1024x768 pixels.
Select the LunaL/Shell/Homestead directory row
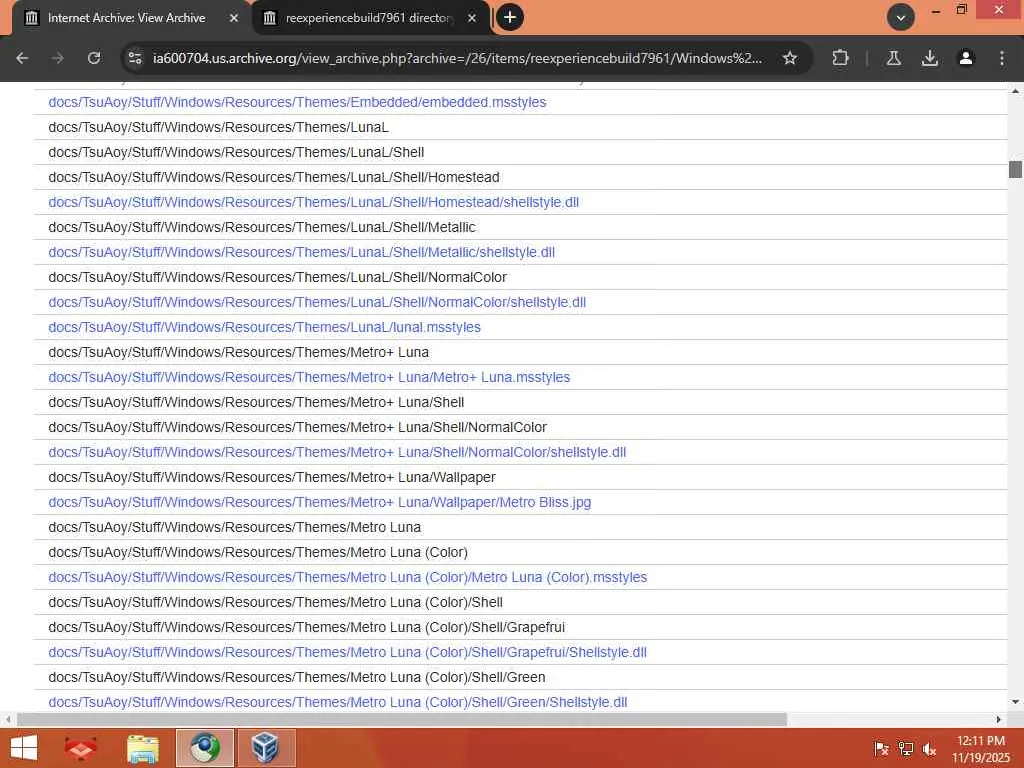520,177
